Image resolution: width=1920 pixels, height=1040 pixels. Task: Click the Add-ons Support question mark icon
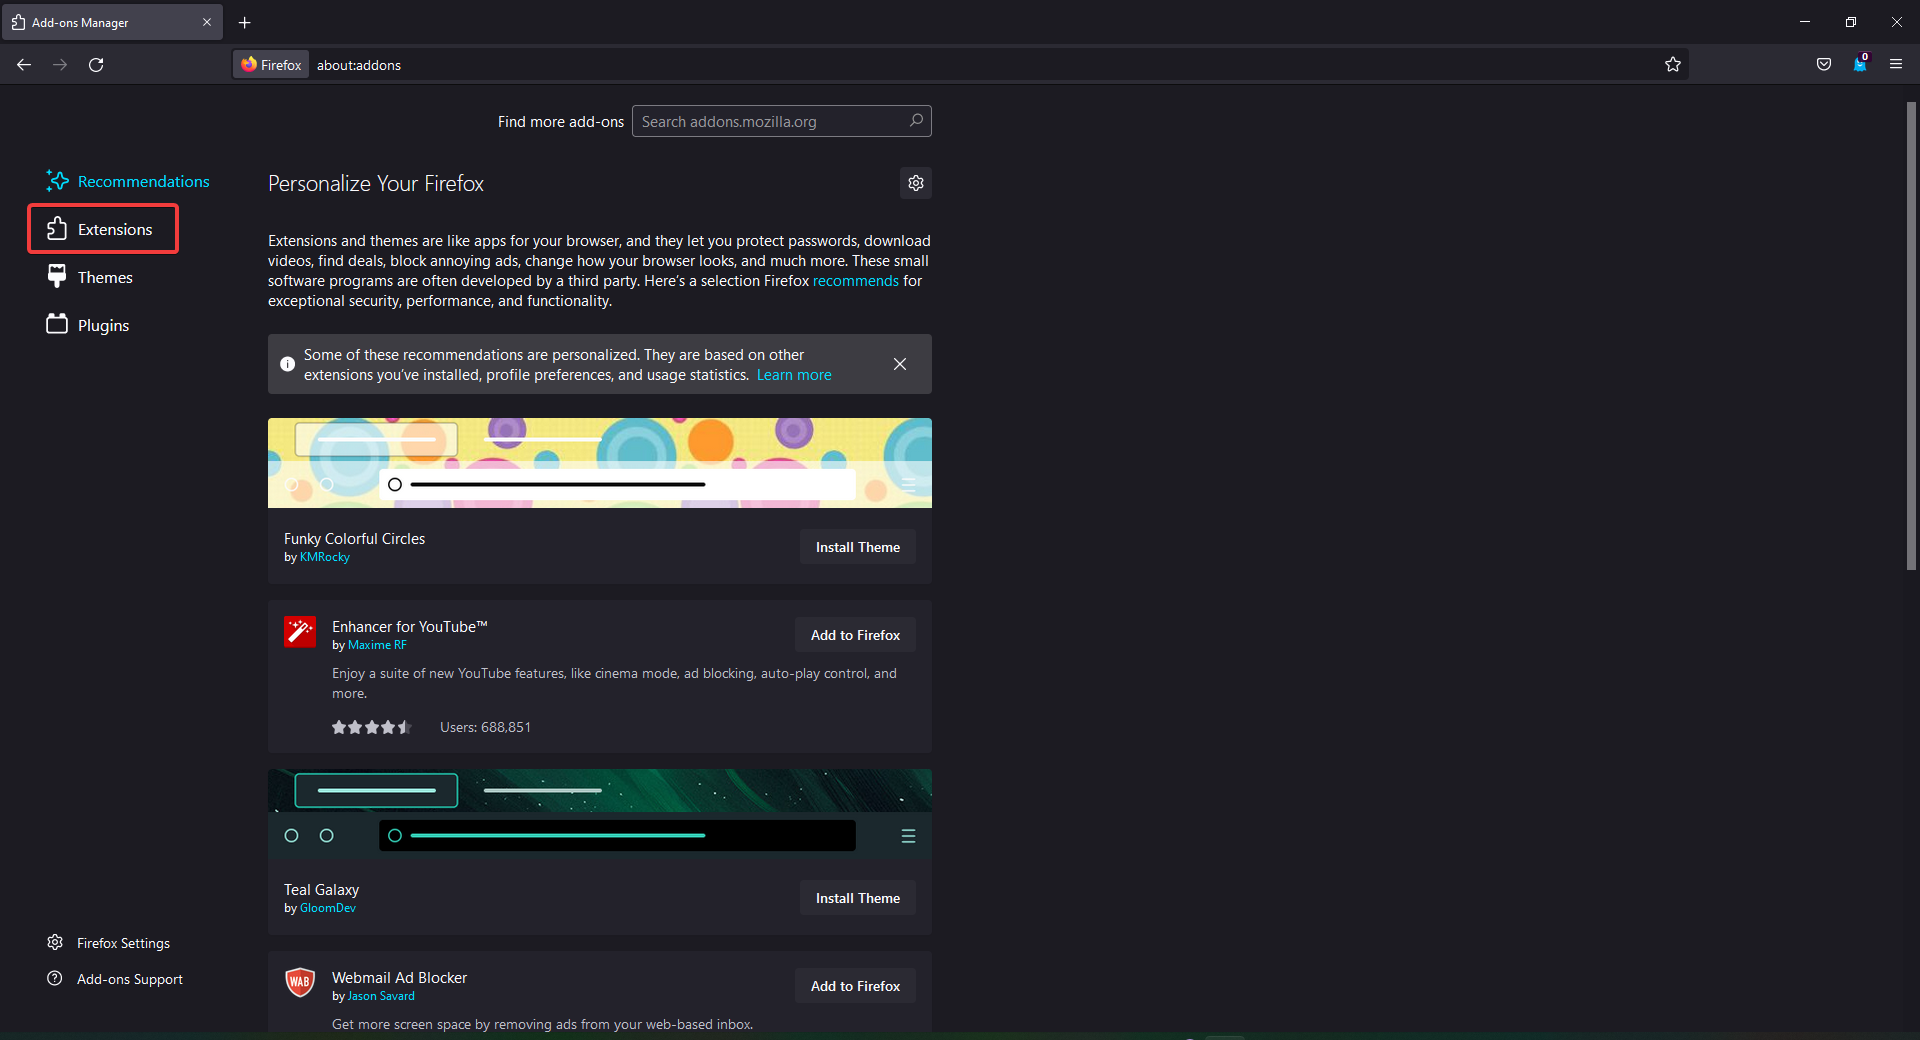click(x=55, y=978)
